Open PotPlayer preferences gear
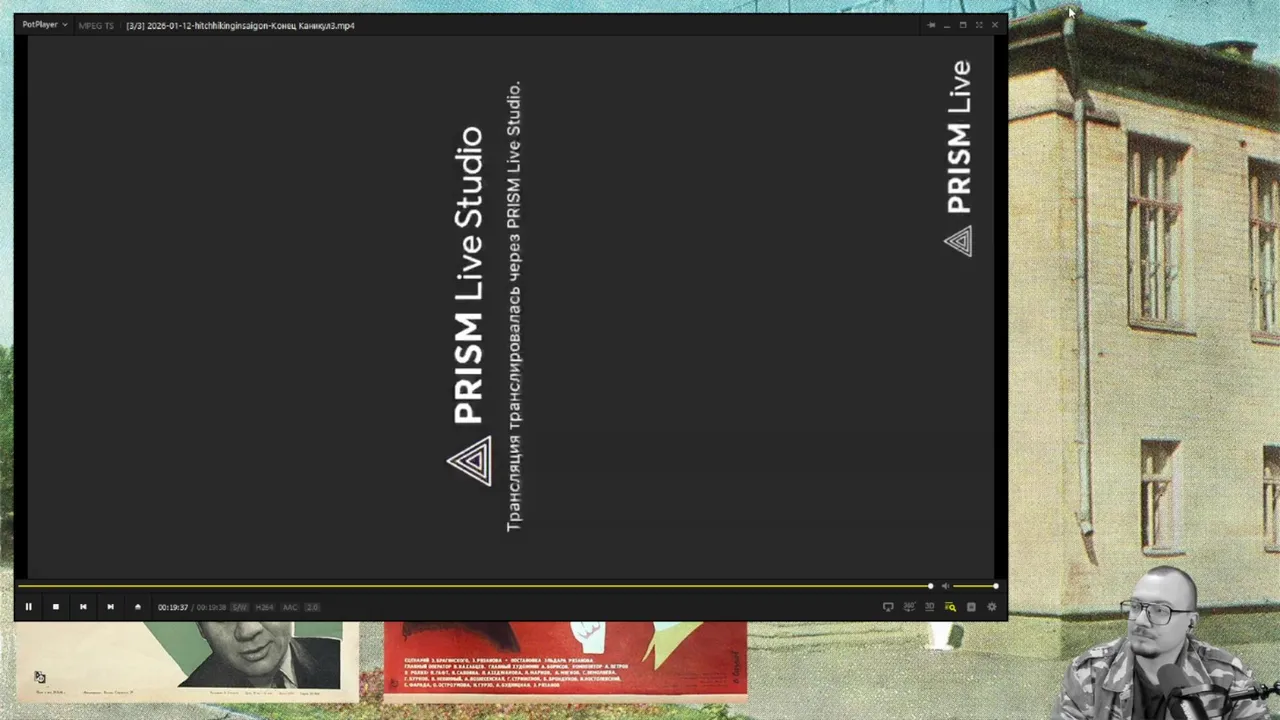This screenshot has height=720, width=1280. (x=992, y=607)
